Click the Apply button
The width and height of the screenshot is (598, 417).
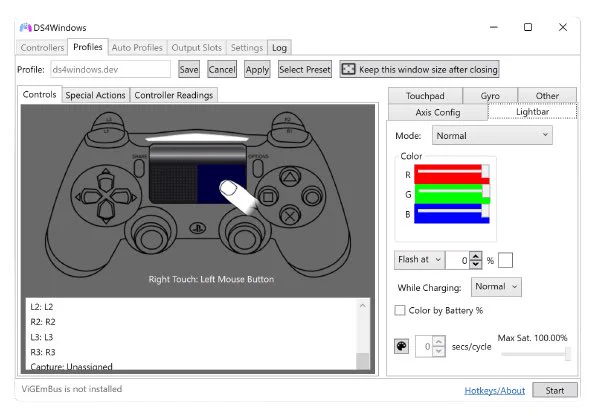coord(257,69)
